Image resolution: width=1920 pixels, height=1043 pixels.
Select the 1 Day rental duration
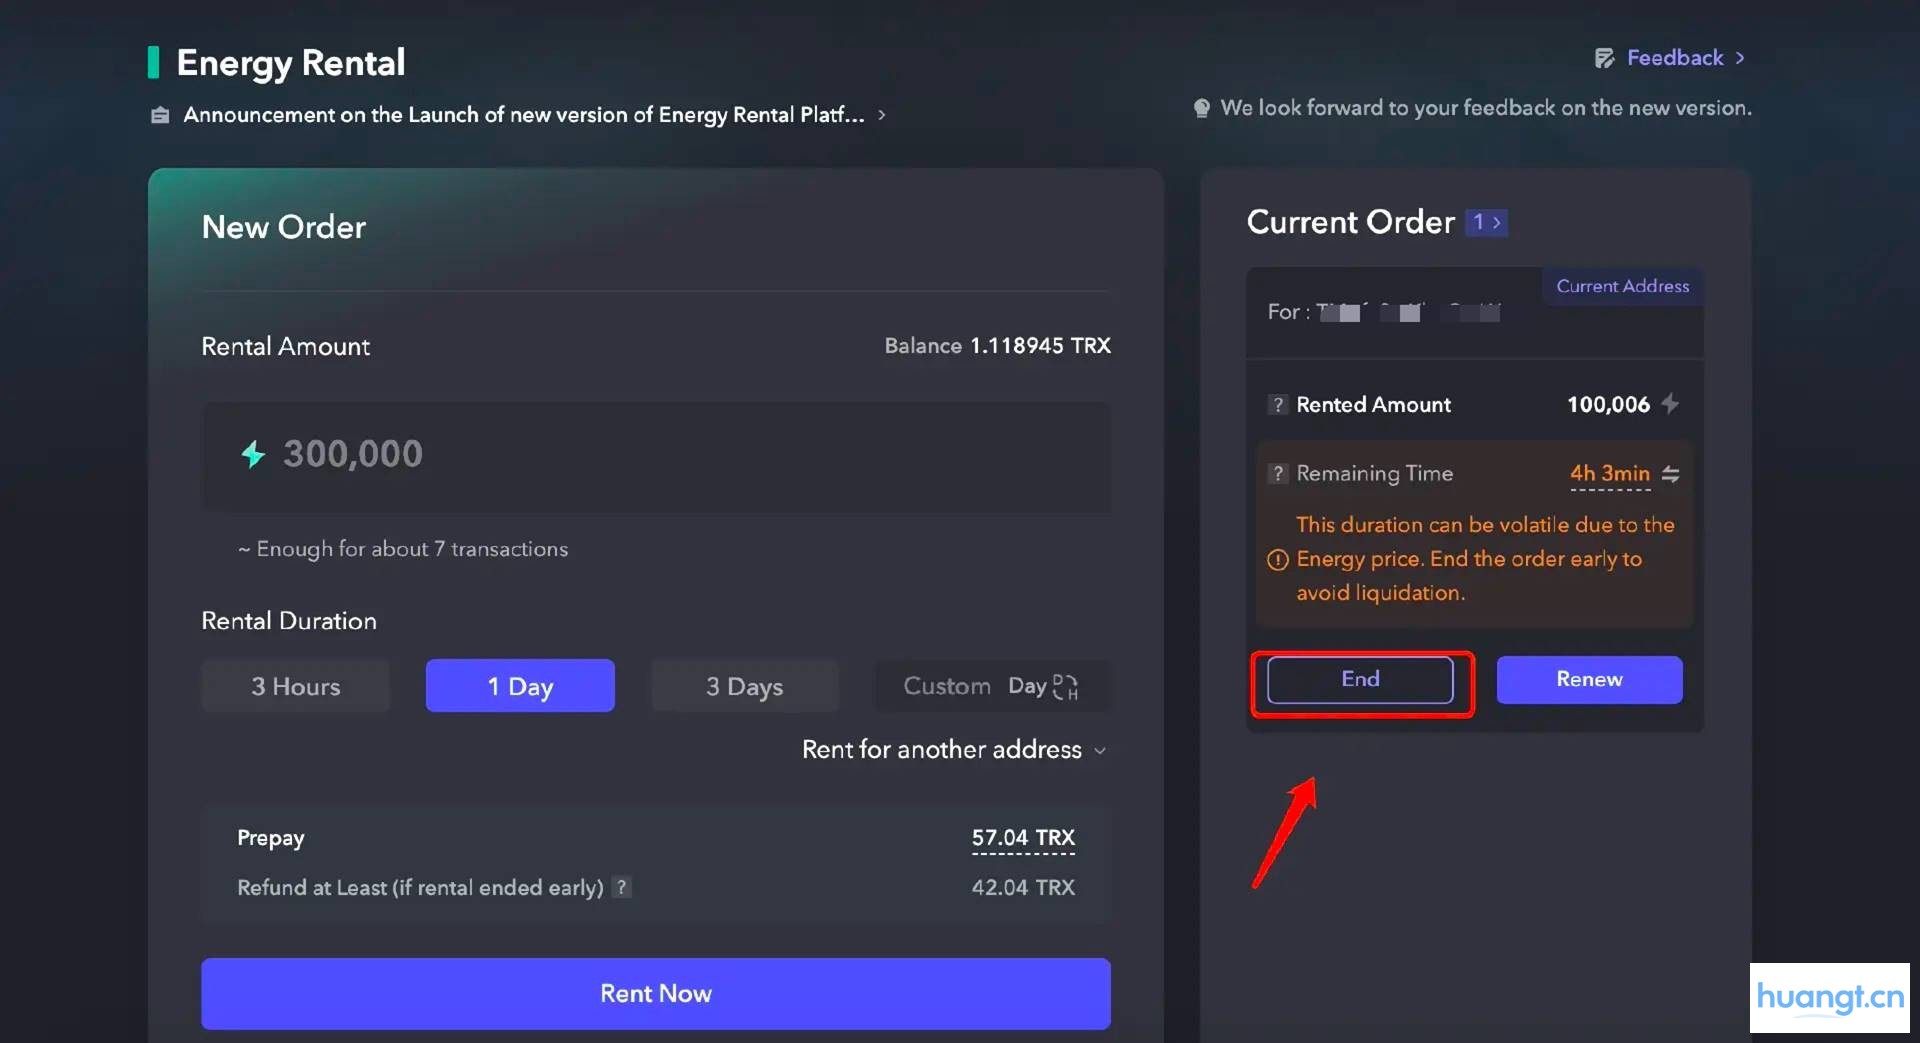520,686
